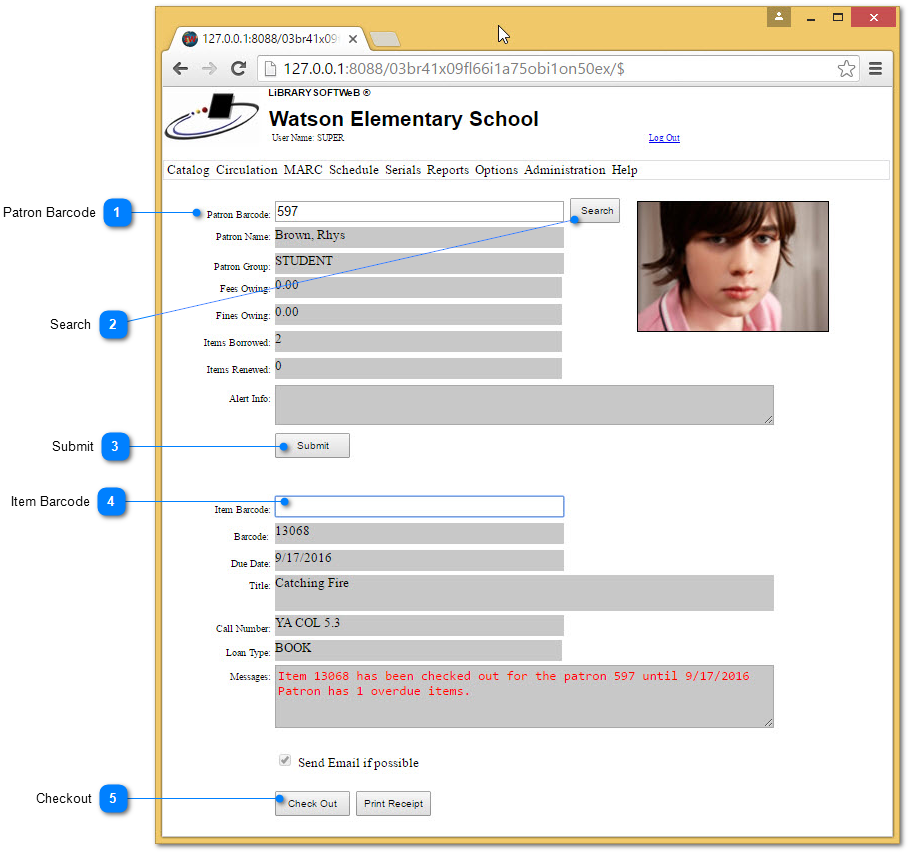Click the browser back arrow
The image size is (910, 854).
pyautogui.click(x=180, y=69)
